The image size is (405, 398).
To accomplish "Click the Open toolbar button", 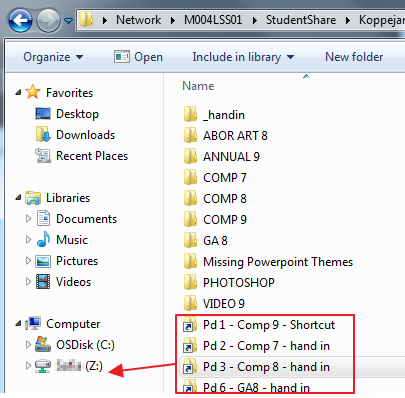I will [138, 57].
